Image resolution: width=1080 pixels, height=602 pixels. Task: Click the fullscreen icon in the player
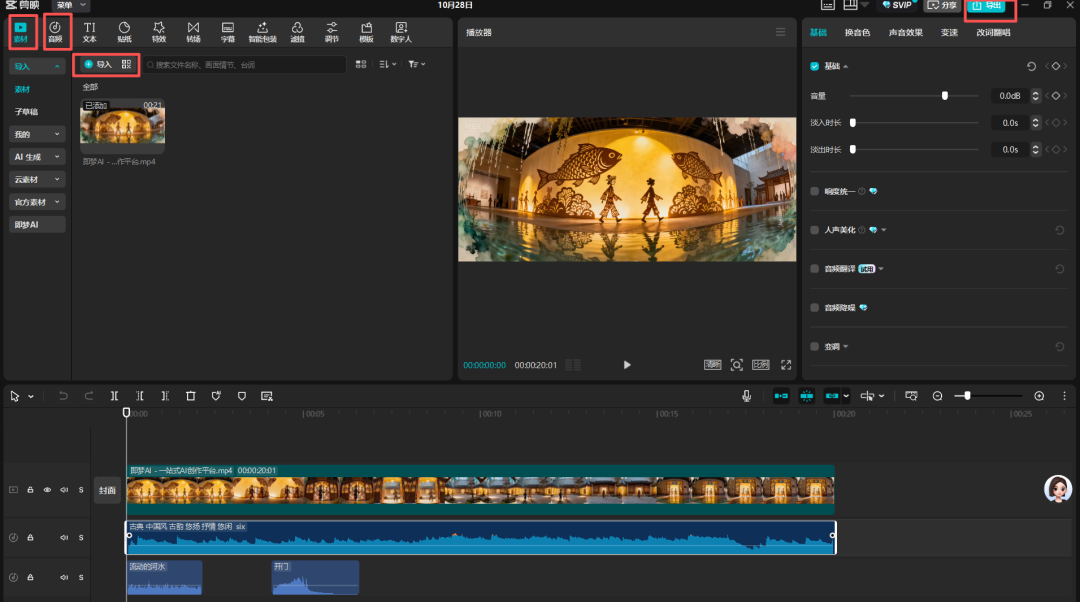(786, 365)
